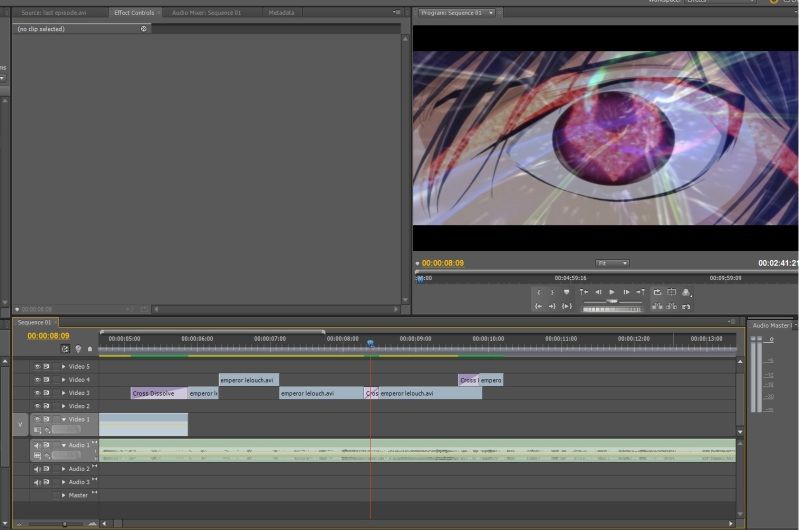Open the Program Sequence 01 dropdown
799x530 pixels.
[491, 13]
